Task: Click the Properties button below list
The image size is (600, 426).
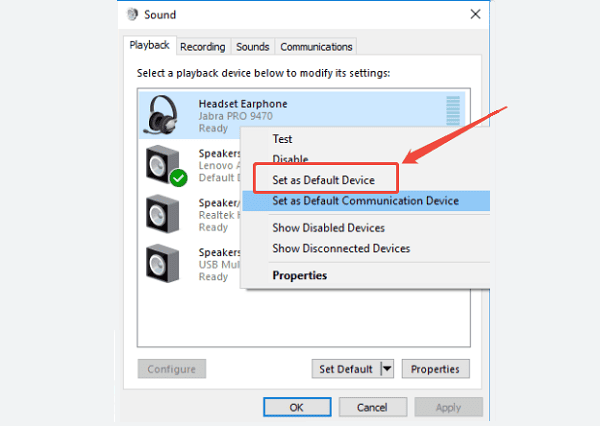Action: [435, 369]
